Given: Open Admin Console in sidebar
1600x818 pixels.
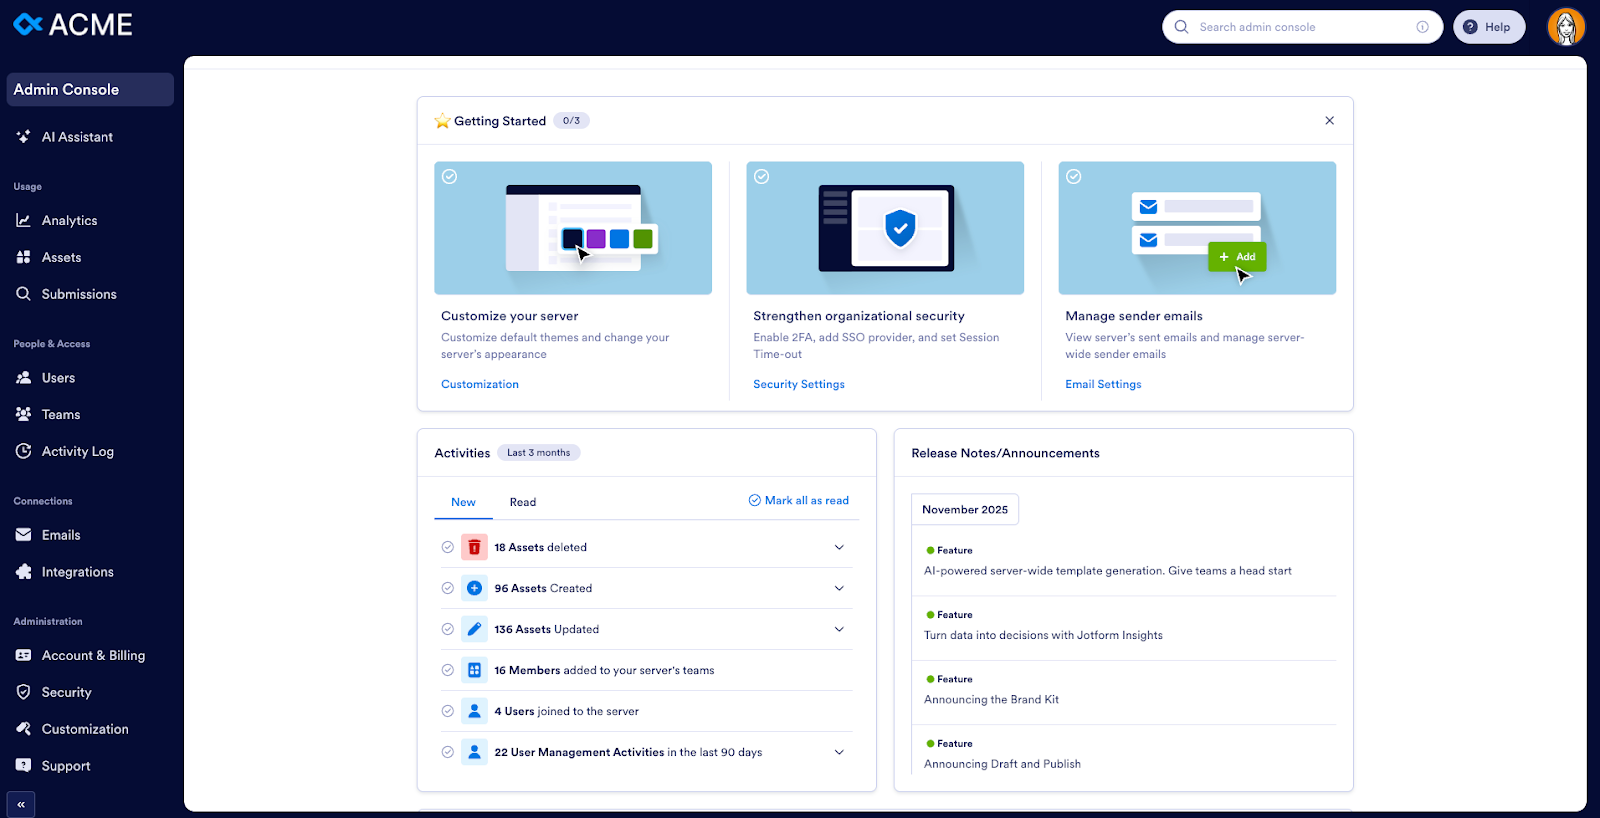Looking at the screenshot, I should (90, 89).
